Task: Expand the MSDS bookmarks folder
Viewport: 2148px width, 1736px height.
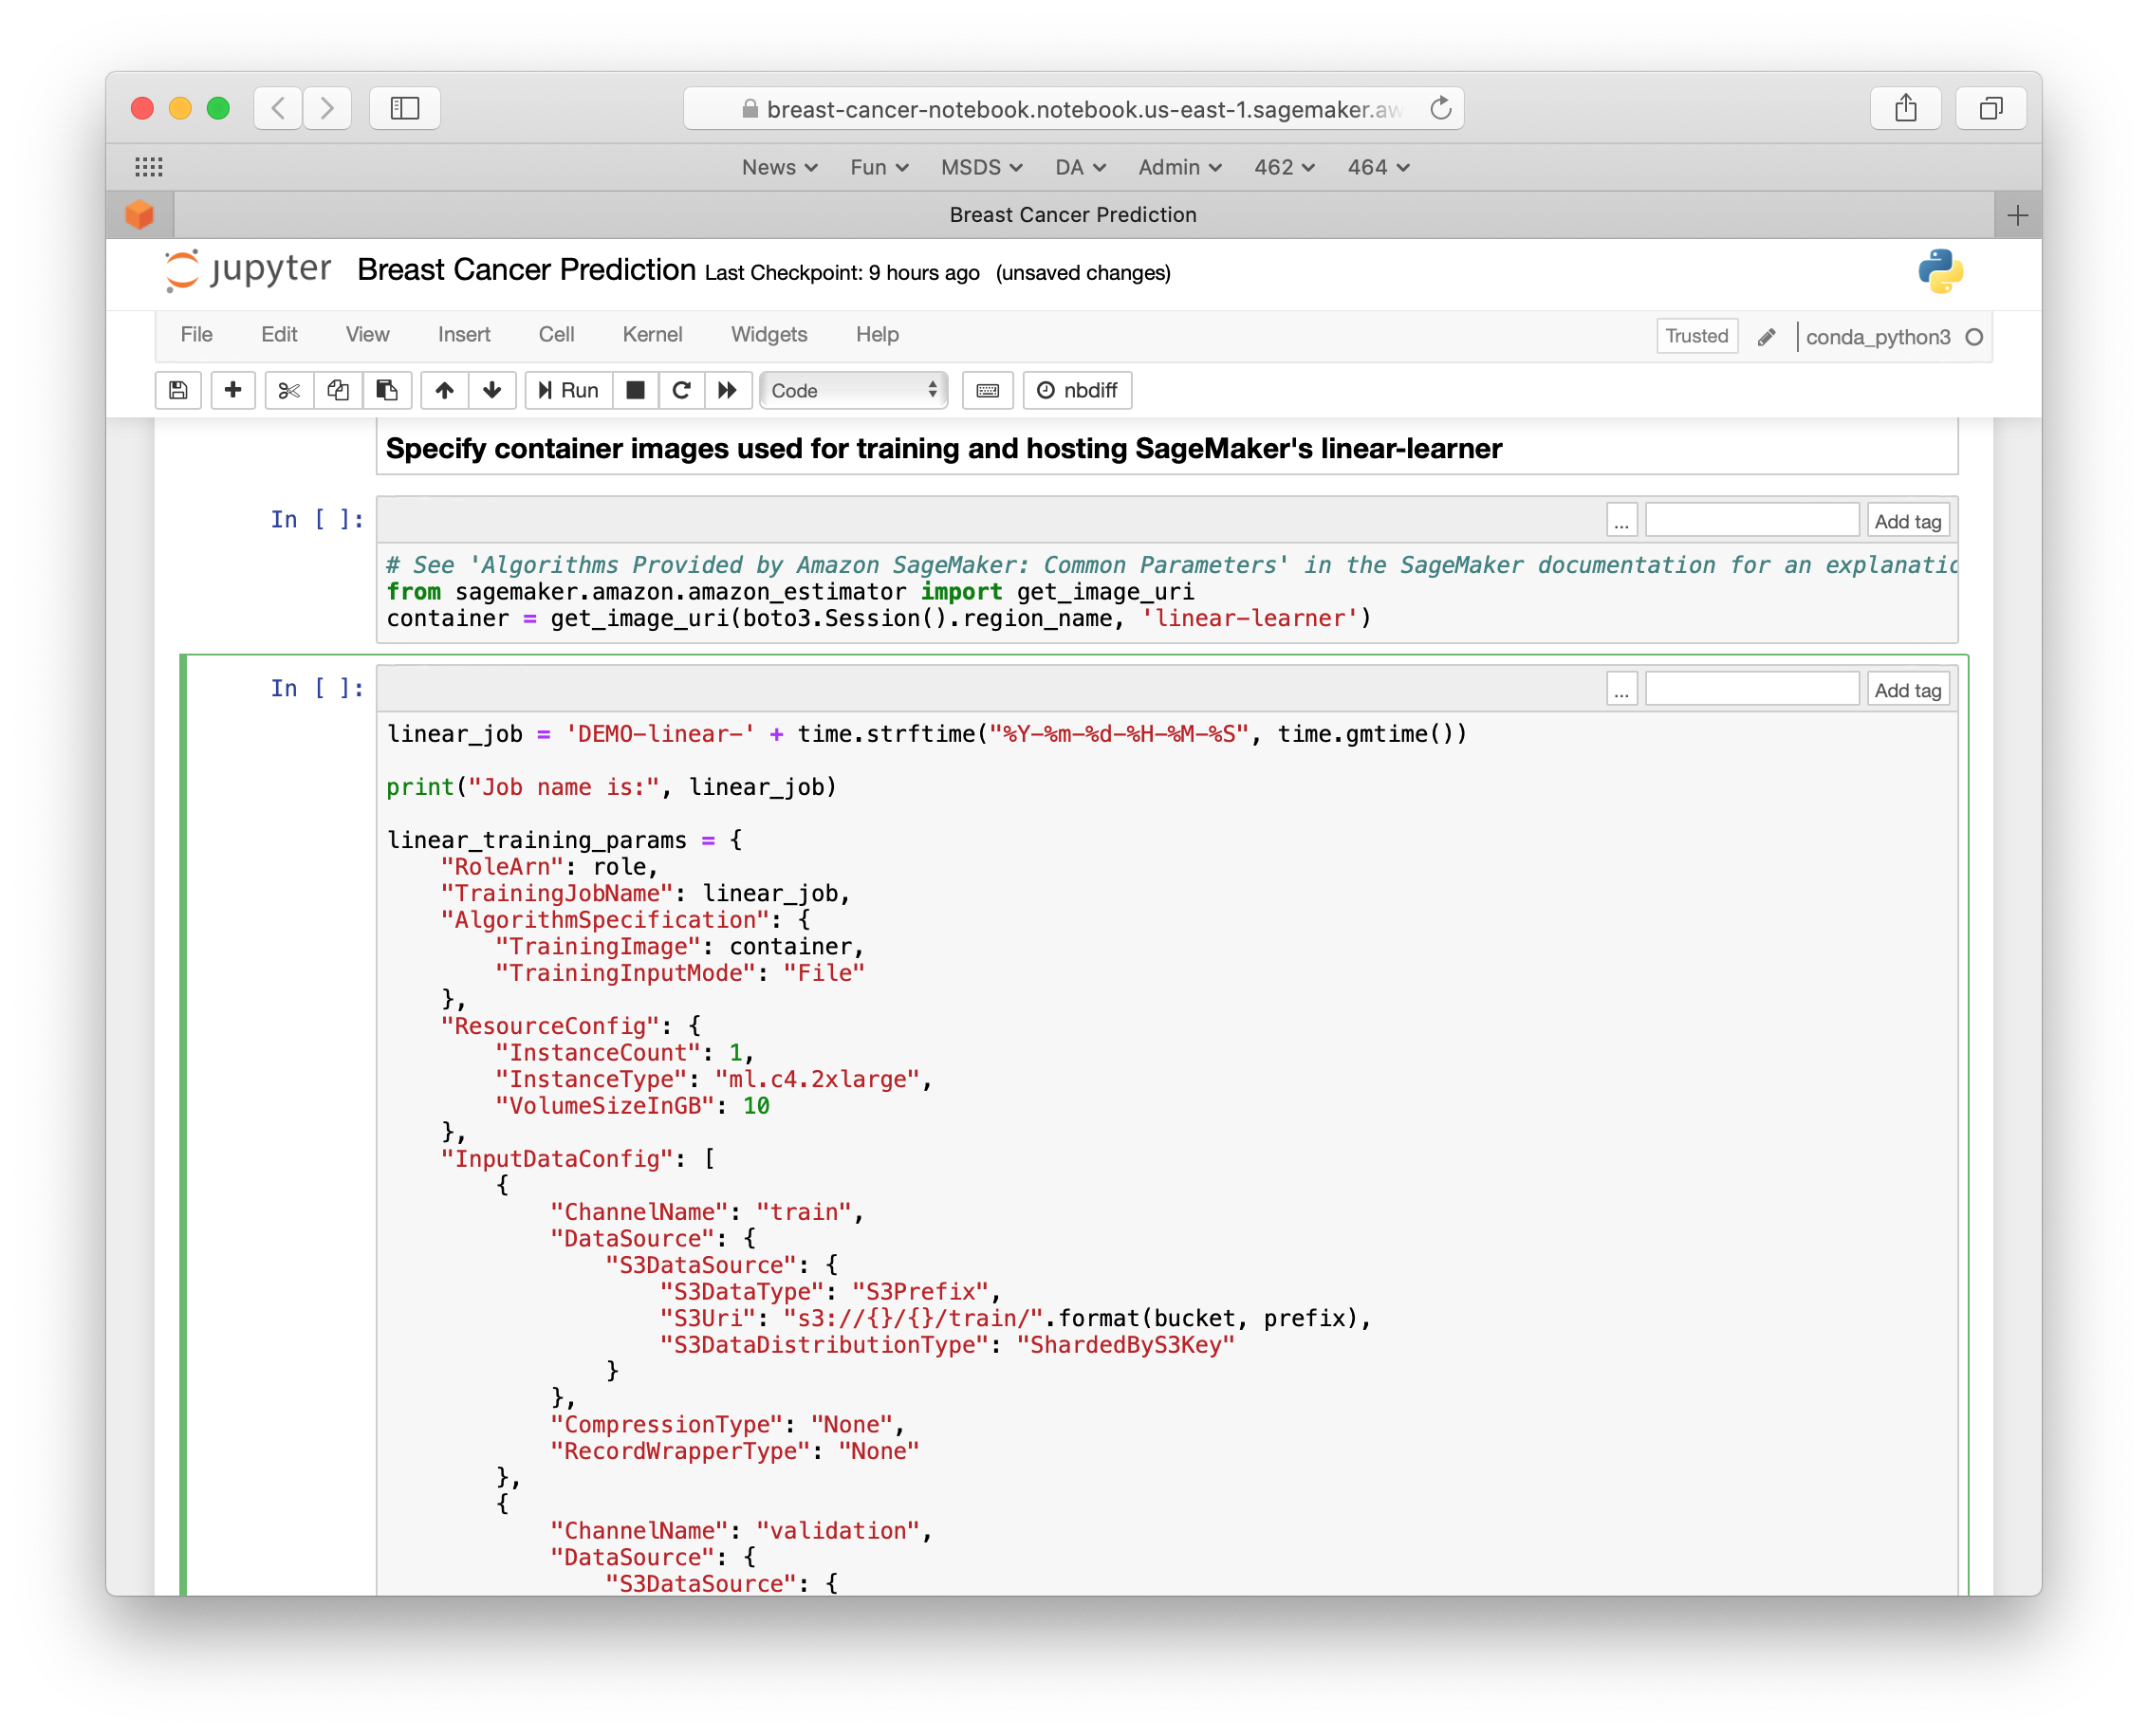Action: pyautogui.click(x=982, y=167)
